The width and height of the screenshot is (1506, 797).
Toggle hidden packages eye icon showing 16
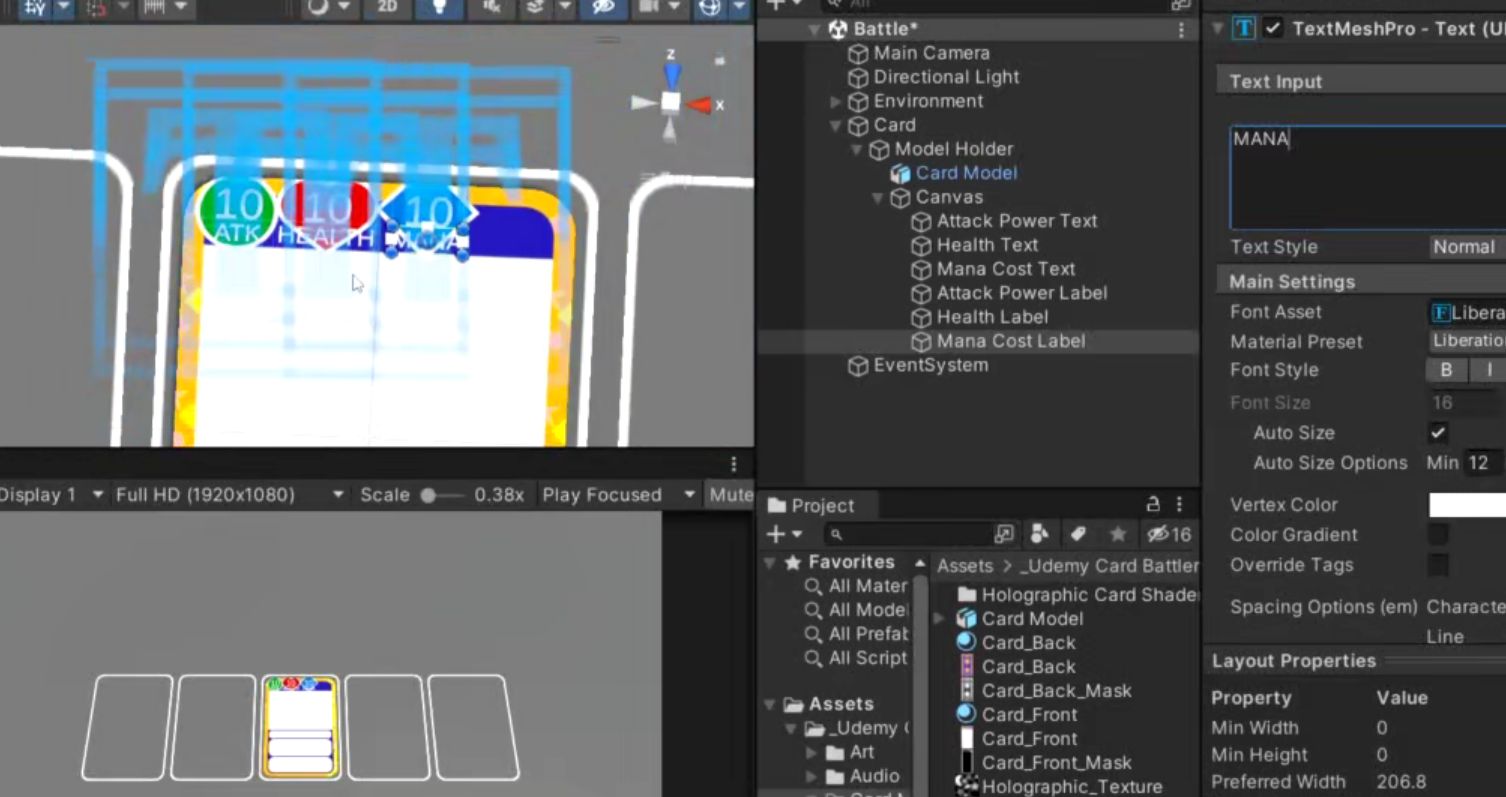pos(1169,534)
